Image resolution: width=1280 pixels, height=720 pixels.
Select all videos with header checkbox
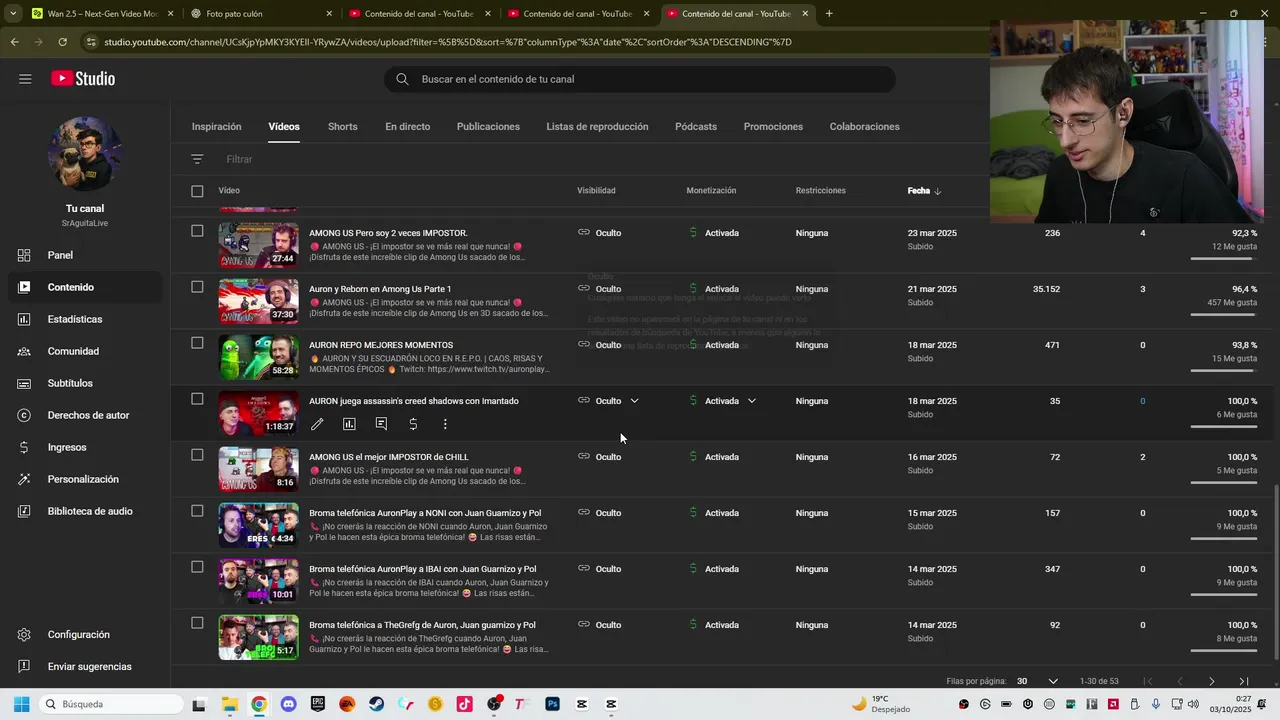tap(197, 191)
